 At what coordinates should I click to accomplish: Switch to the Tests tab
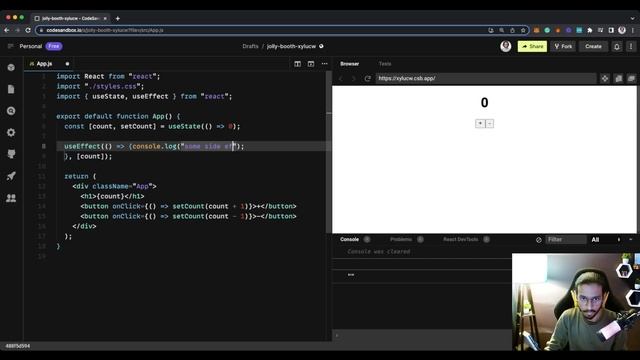(x=385, y=64)
